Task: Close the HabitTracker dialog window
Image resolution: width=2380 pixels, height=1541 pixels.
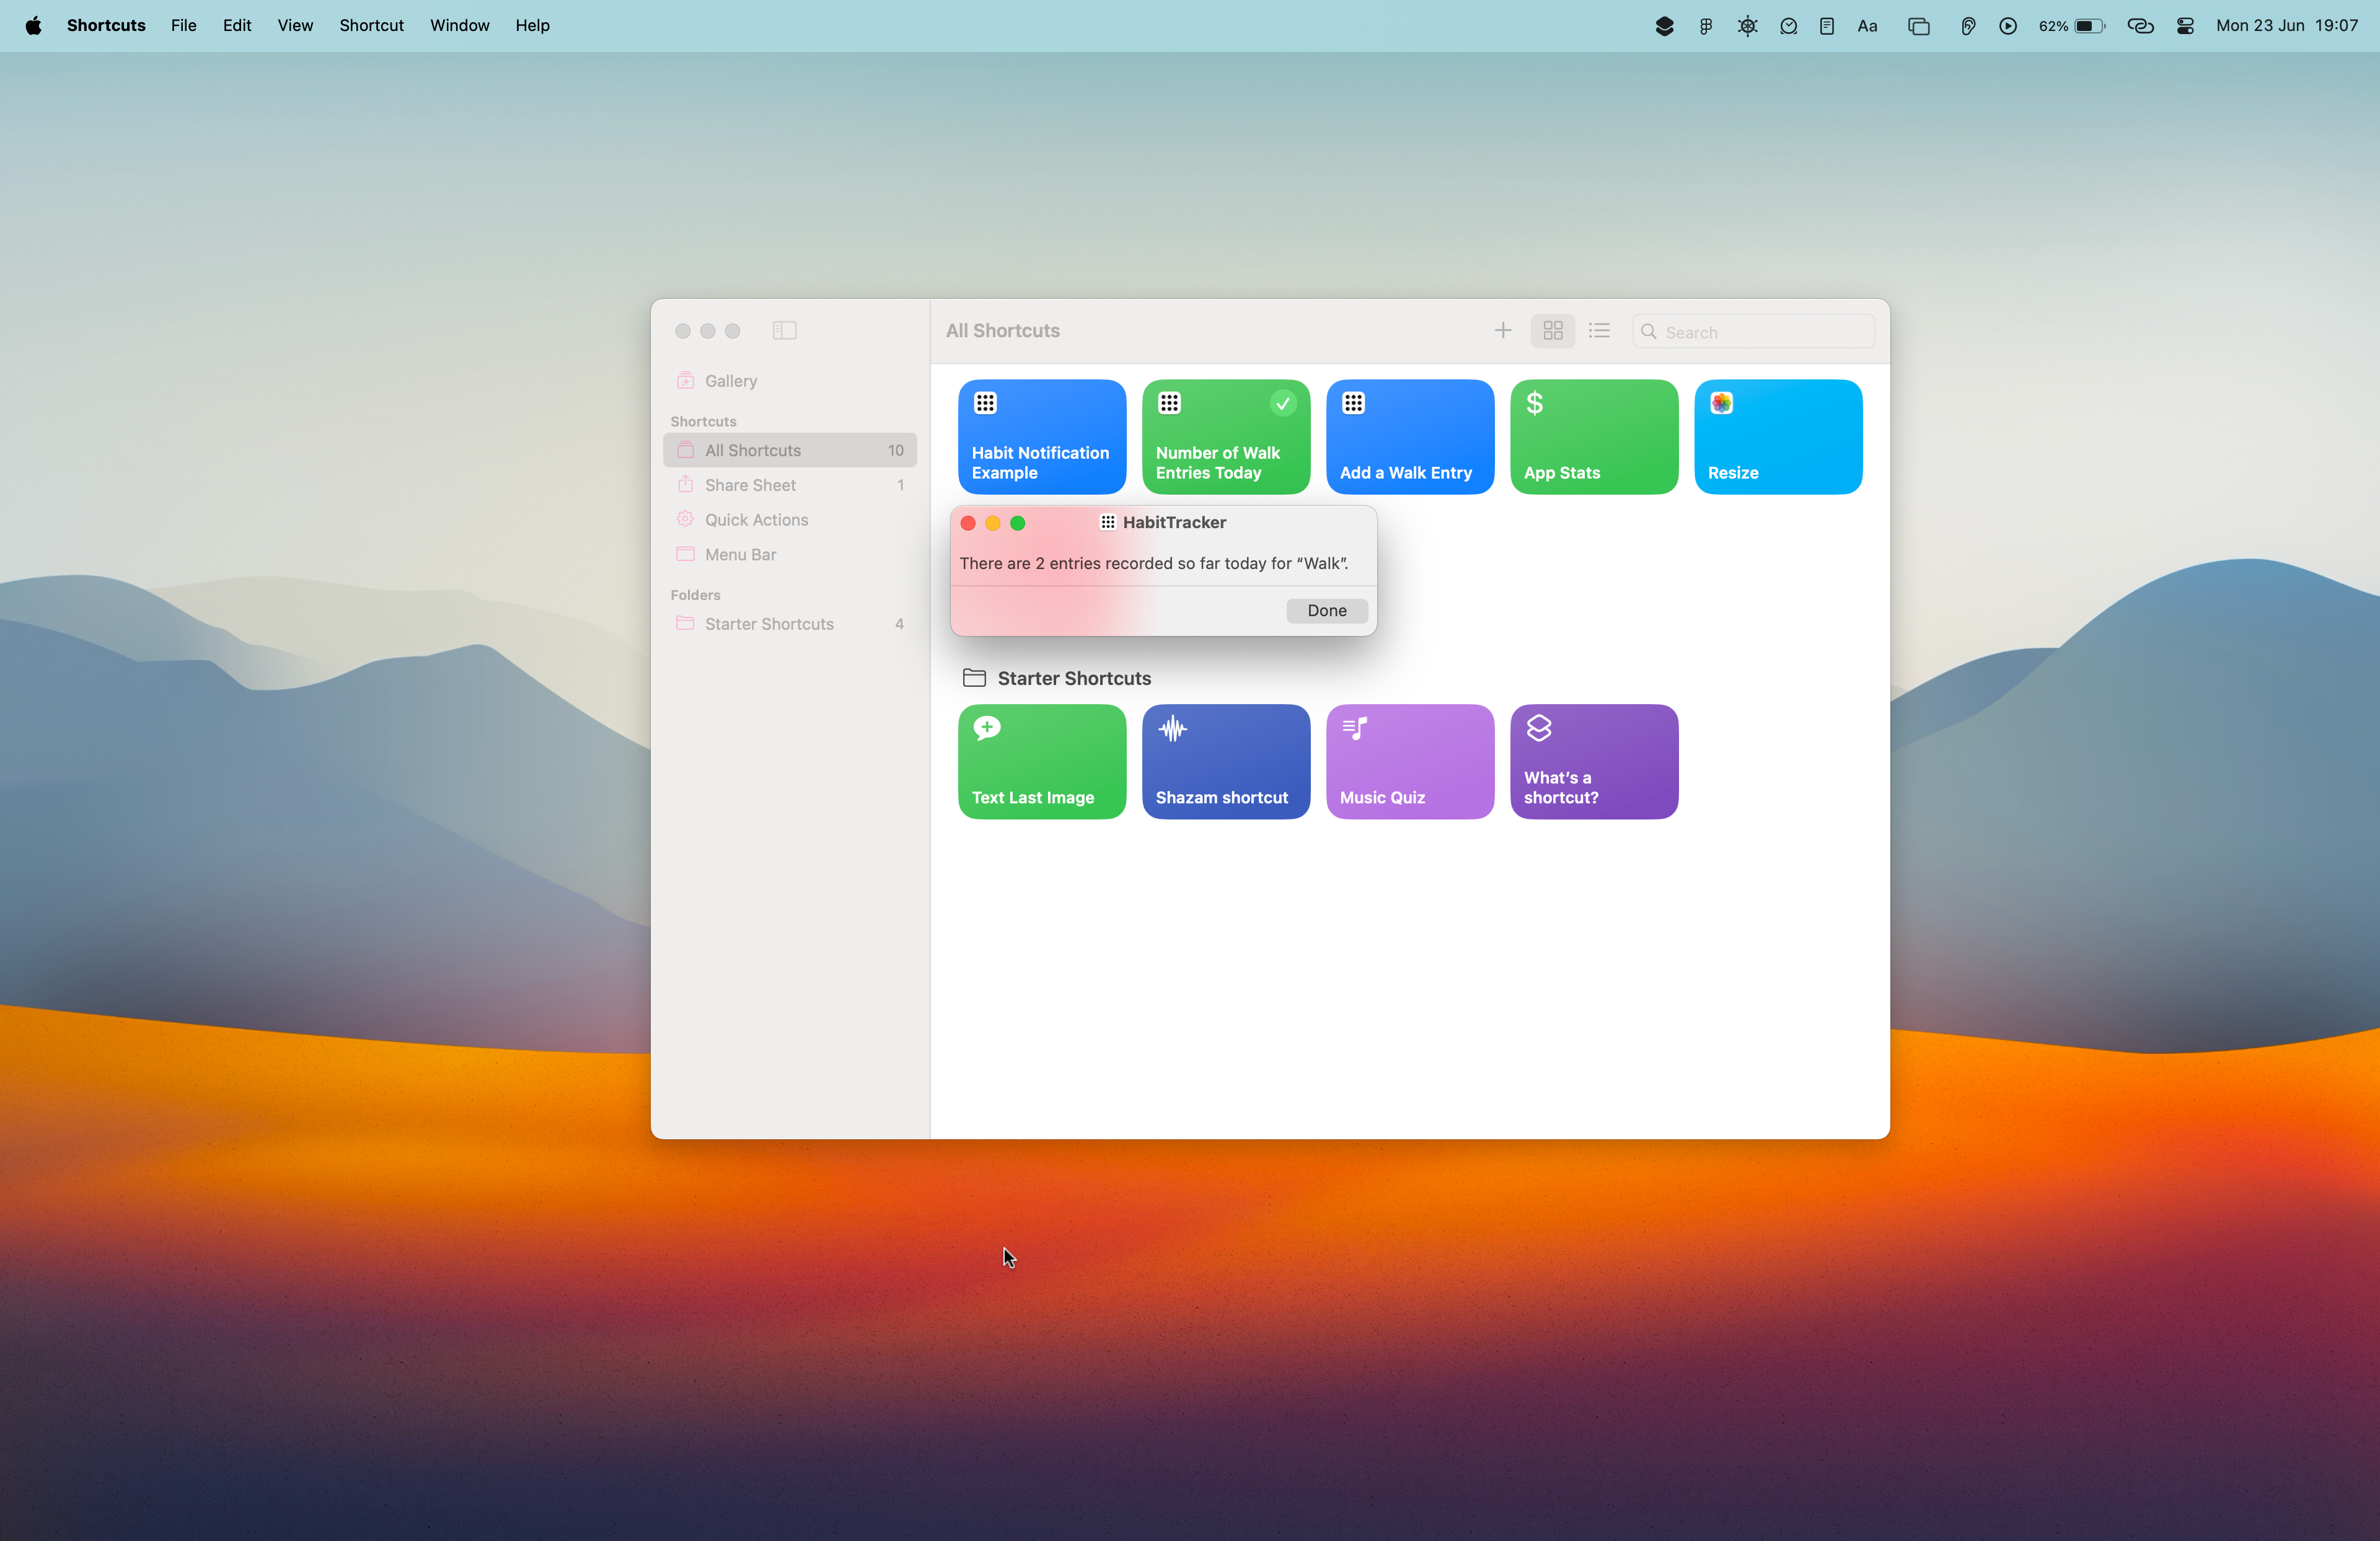Action: point(968,523)
